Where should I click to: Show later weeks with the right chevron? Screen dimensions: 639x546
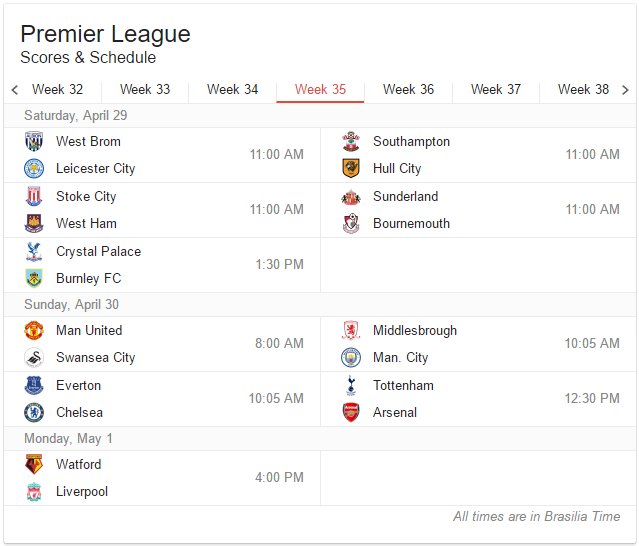point(625,90)
